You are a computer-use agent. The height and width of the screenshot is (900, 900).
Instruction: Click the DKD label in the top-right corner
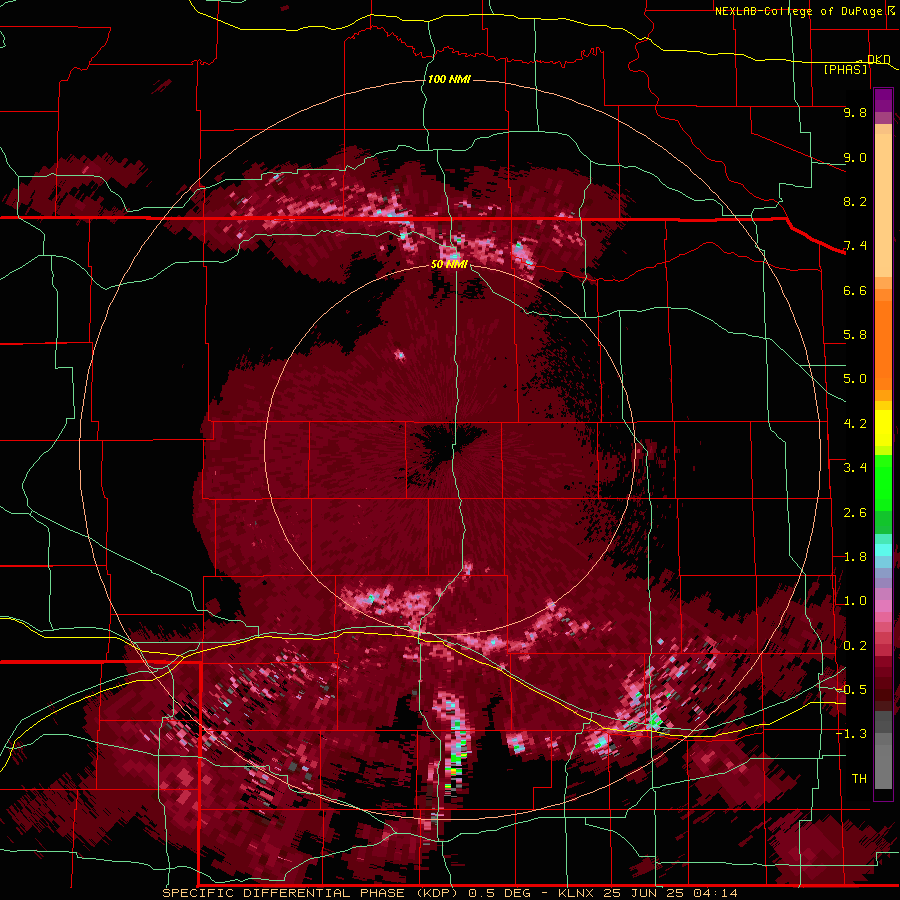click(x=879, y=59)
